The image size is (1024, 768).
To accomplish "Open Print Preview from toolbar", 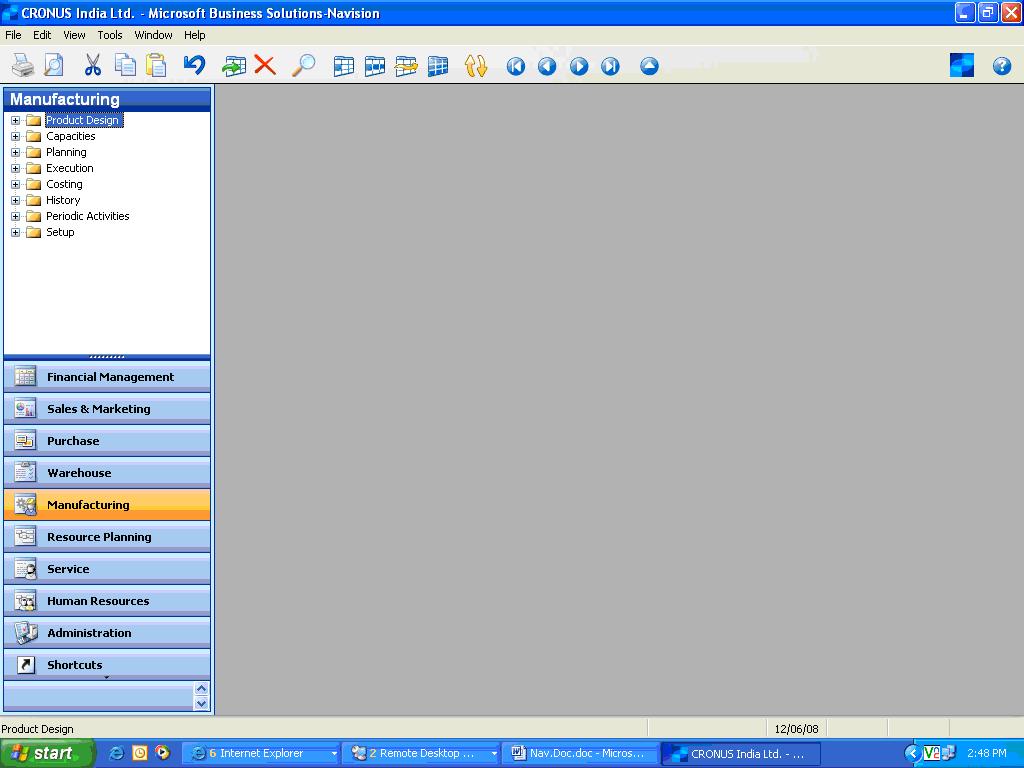I will click(x=54, y=65).
